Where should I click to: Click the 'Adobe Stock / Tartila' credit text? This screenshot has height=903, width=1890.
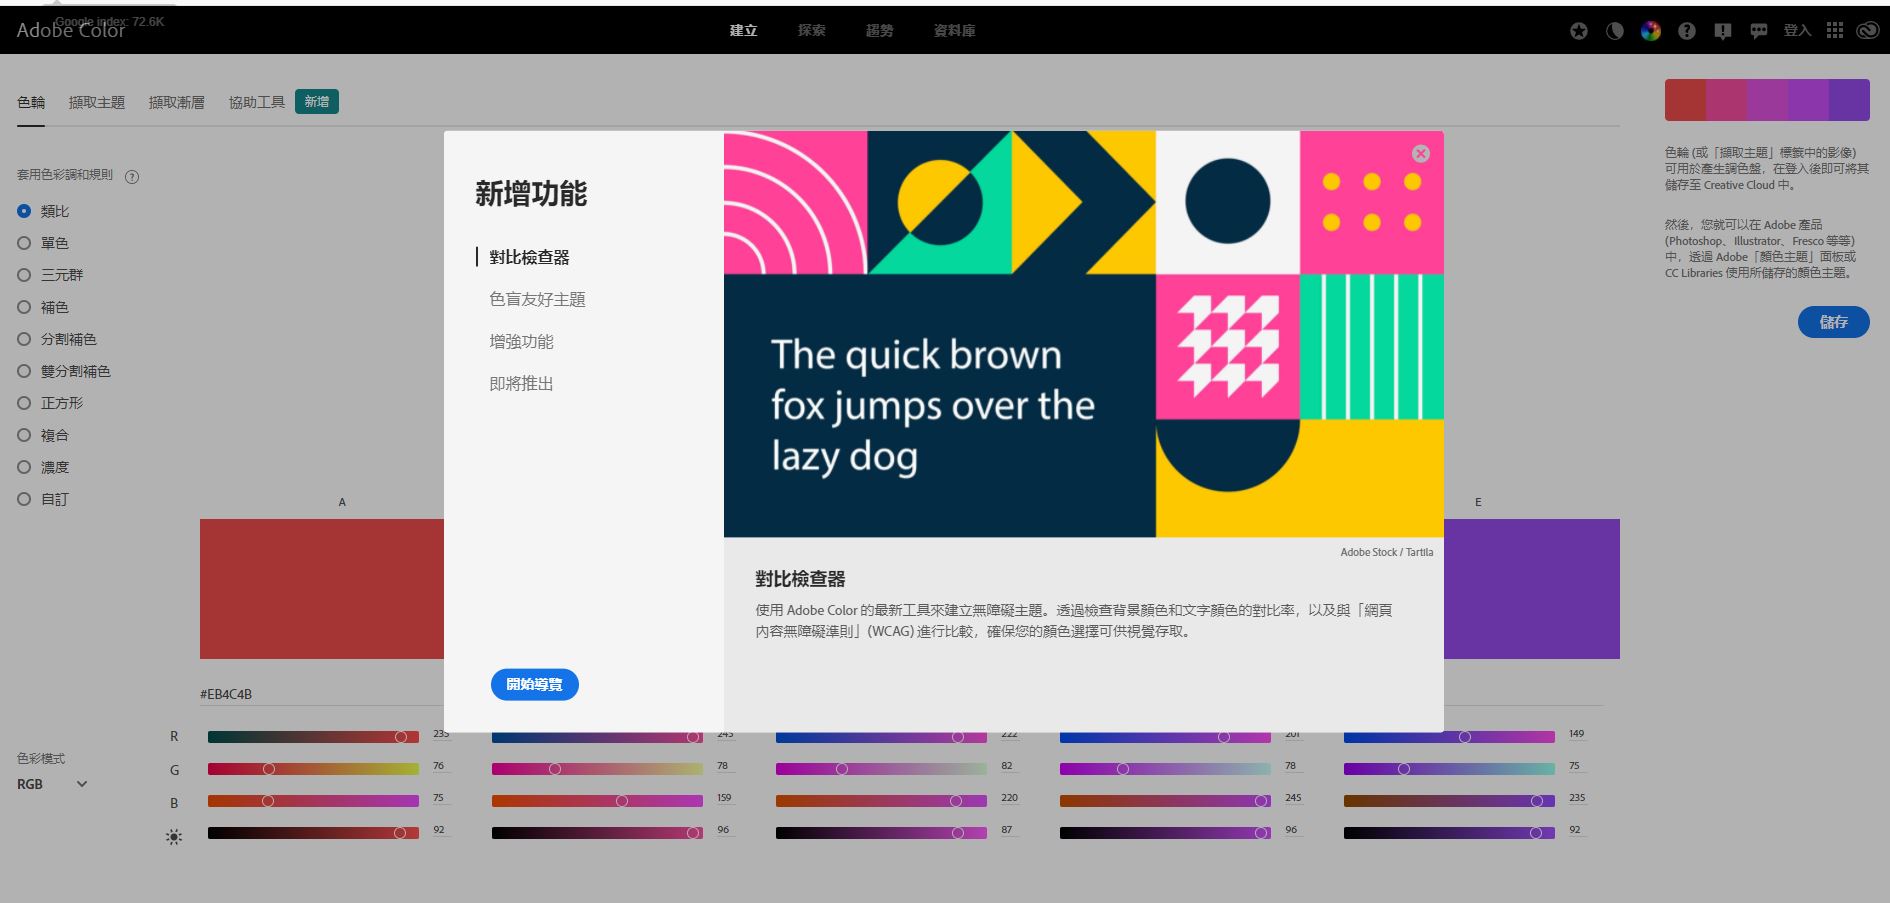pyautogui.click(x=1387, y=552)
